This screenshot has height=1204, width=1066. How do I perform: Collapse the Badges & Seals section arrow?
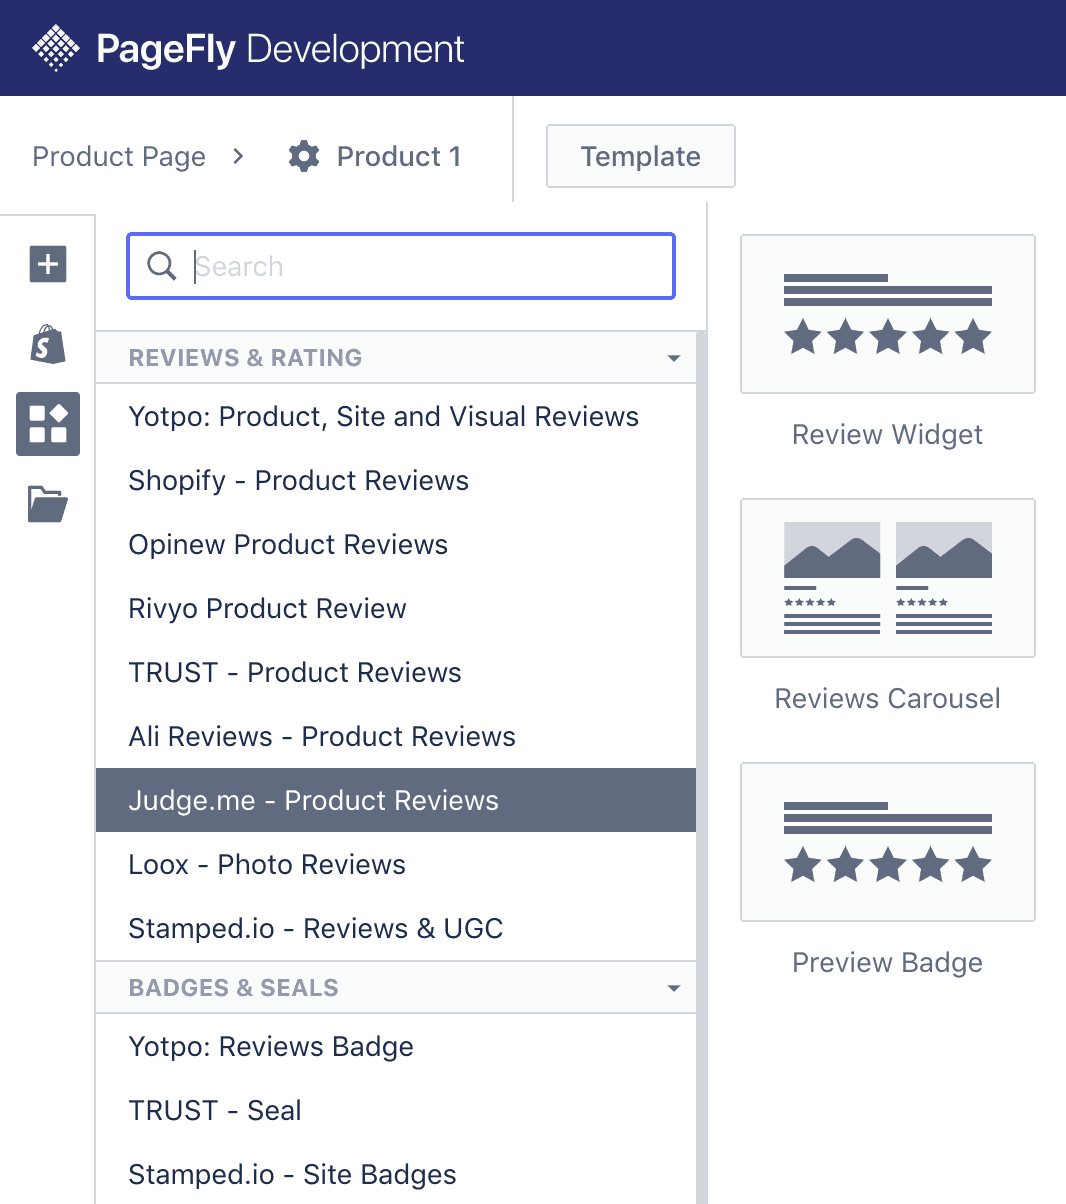tap(674, 988)
